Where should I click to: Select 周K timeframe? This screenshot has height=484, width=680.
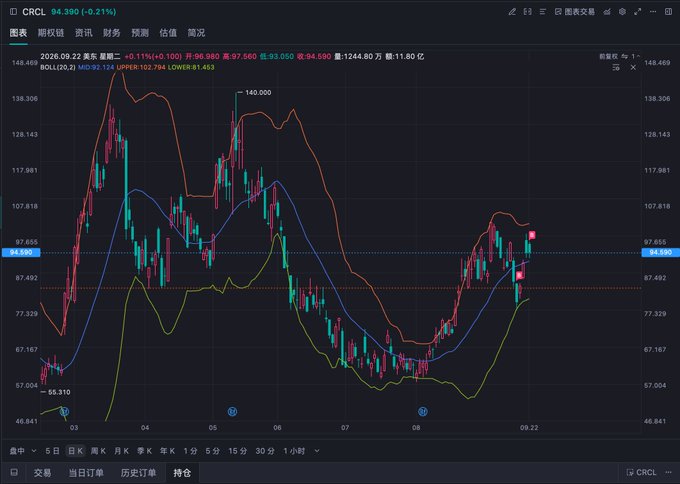[98, 451]
